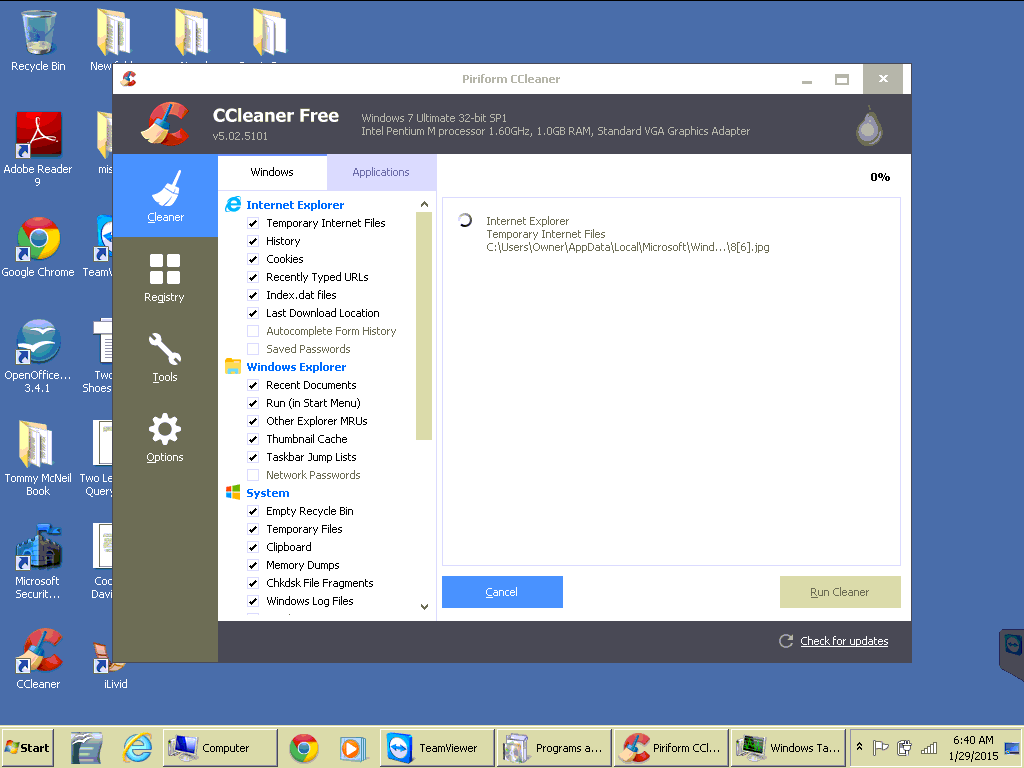Viewport: 1024px width, 768px height.
Task: Switch to Computer taskbar window
Action: (x=220, y=748)
